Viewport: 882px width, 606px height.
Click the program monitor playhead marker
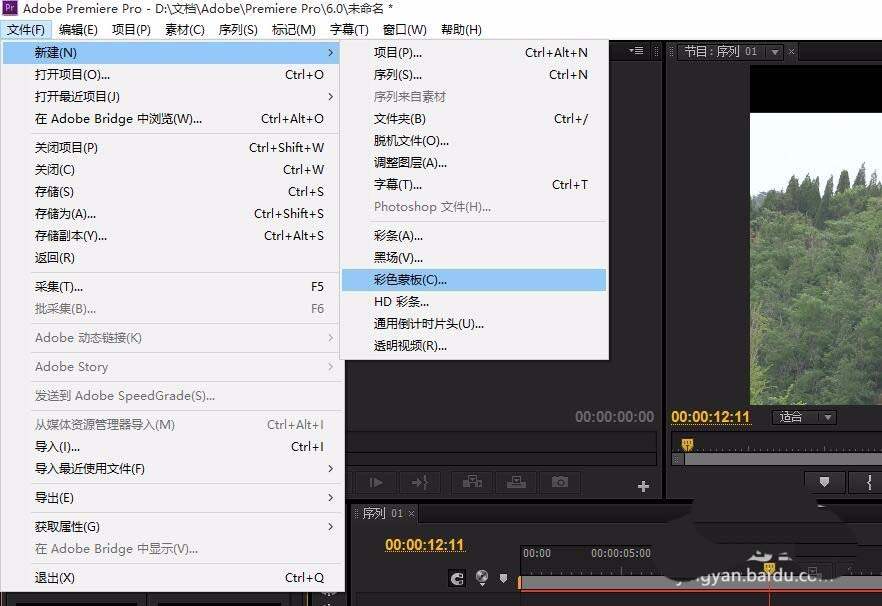point(687,445)
